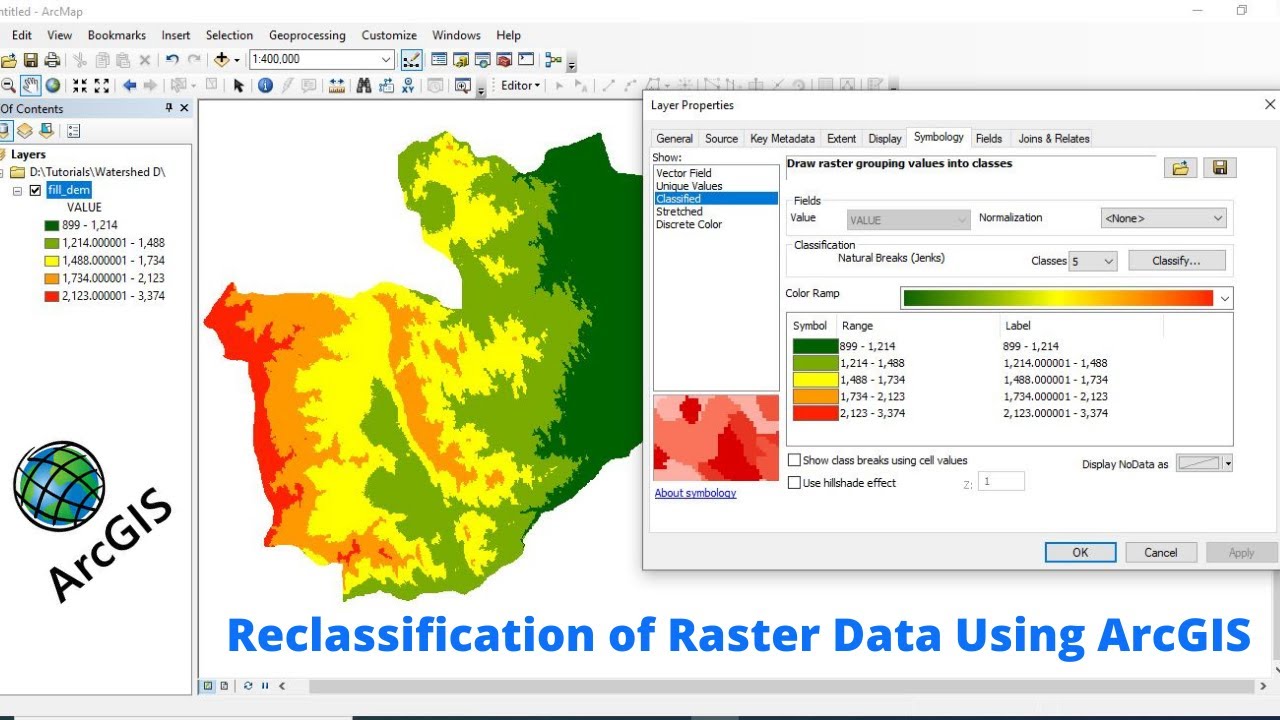
Task: Click the Save symbology disk icon in dialog
Action: click(x=1220, y=167)
